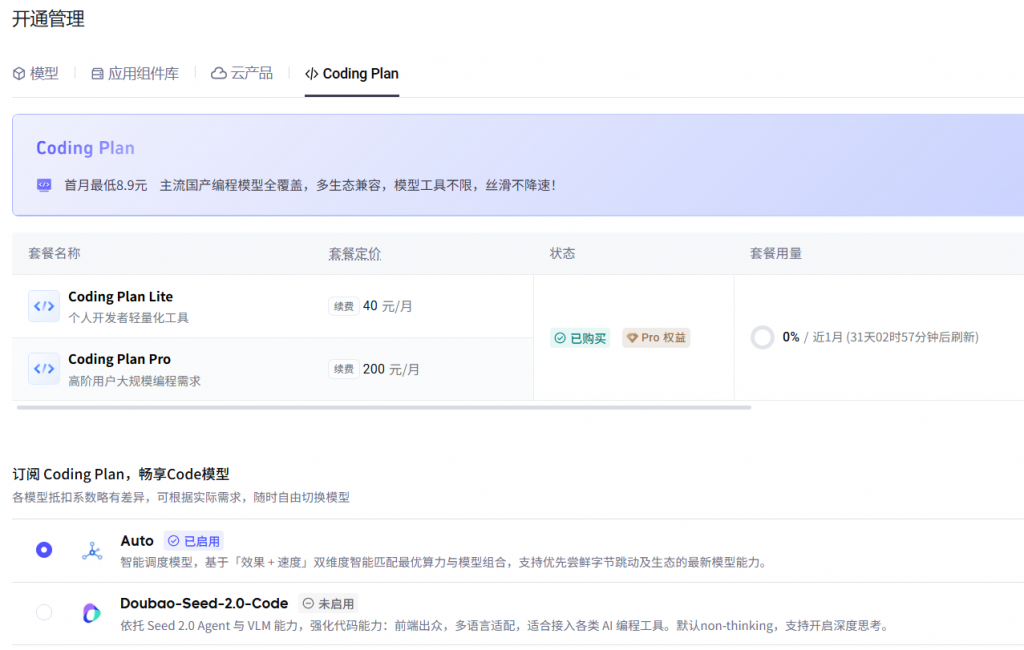Screen dimensions: 1024x650
Task: Click the Coding Plan Lite code icon
Action: click(44, 306)
